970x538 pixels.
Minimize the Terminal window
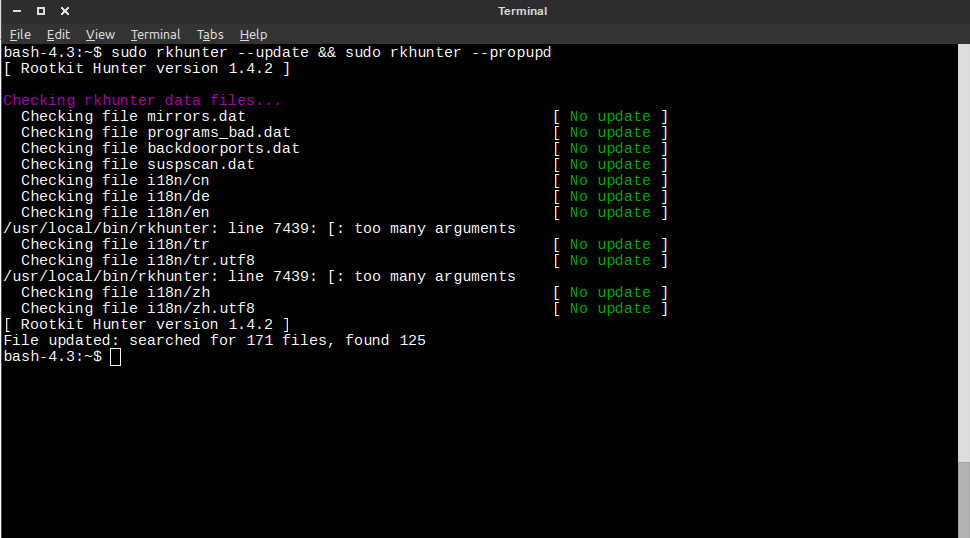point(16,11)
